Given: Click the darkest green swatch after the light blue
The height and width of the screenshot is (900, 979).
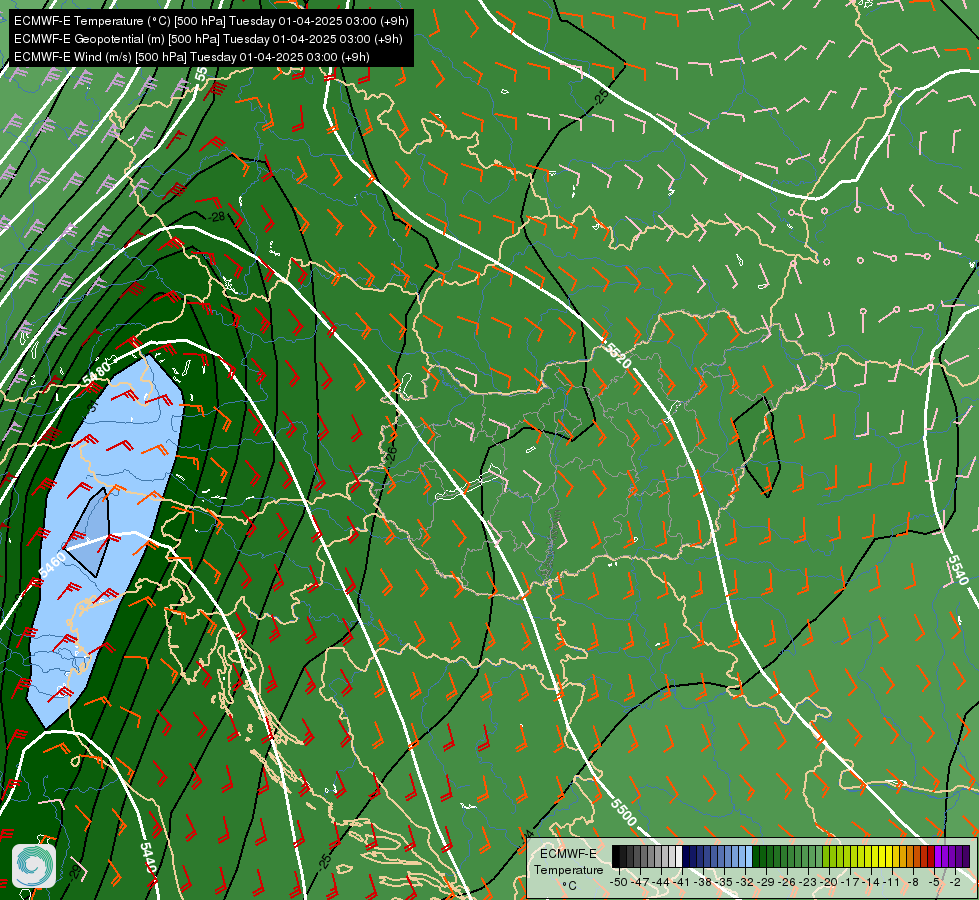Looking at the screenshot, I should click(756, 856).
